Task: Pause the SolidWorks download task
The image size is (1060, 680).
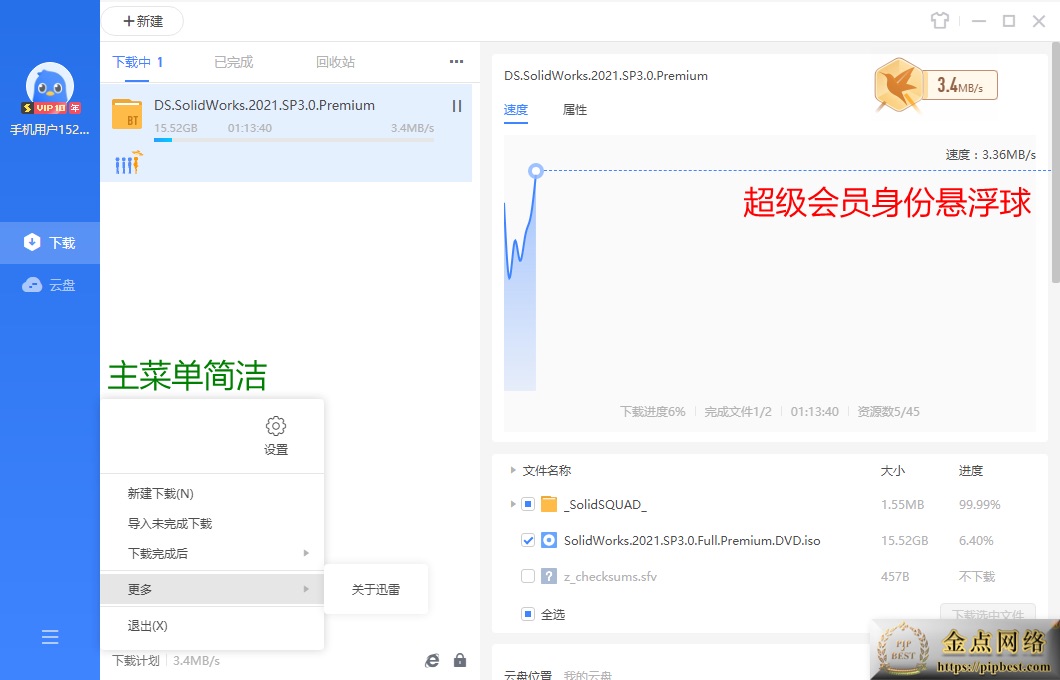Action: coord(457,106)
